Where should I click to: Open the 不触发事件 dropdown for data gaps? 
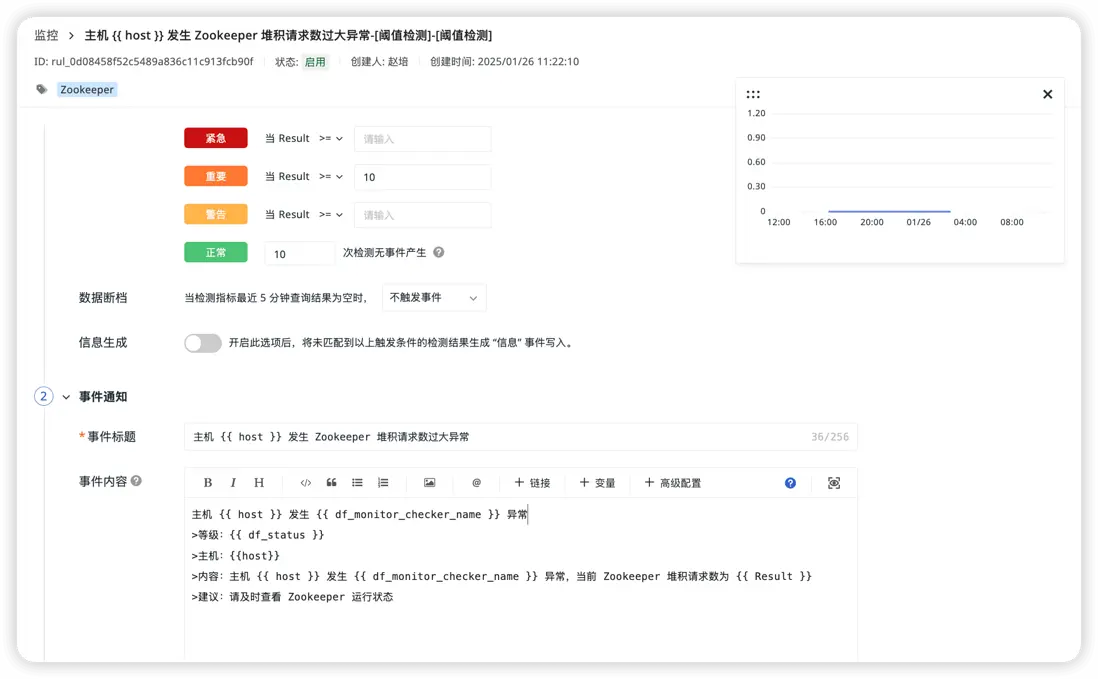pyautogui.click(x=433, y=297)
